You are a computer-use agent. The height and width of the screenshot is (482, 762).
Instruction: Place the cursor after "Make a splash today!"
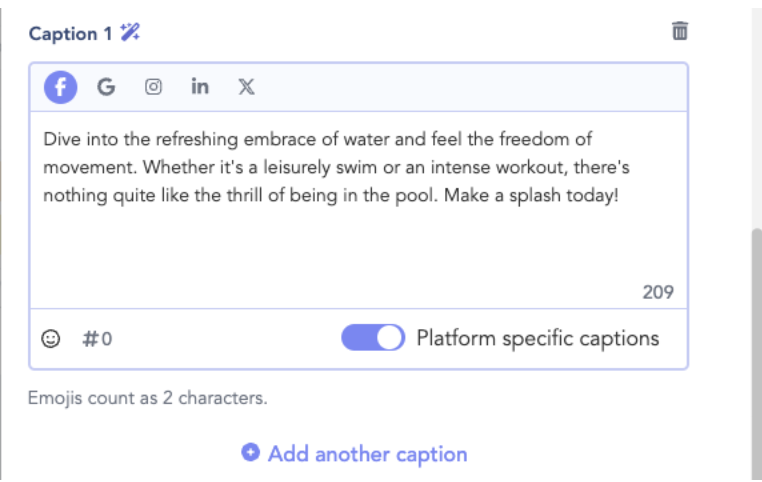pos(621,195)
